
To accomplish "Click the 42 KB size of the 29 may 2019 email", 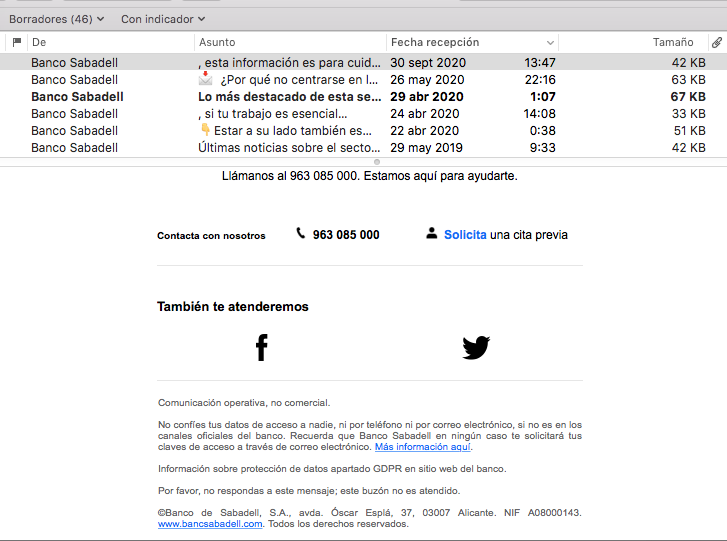I will [689, 147].
